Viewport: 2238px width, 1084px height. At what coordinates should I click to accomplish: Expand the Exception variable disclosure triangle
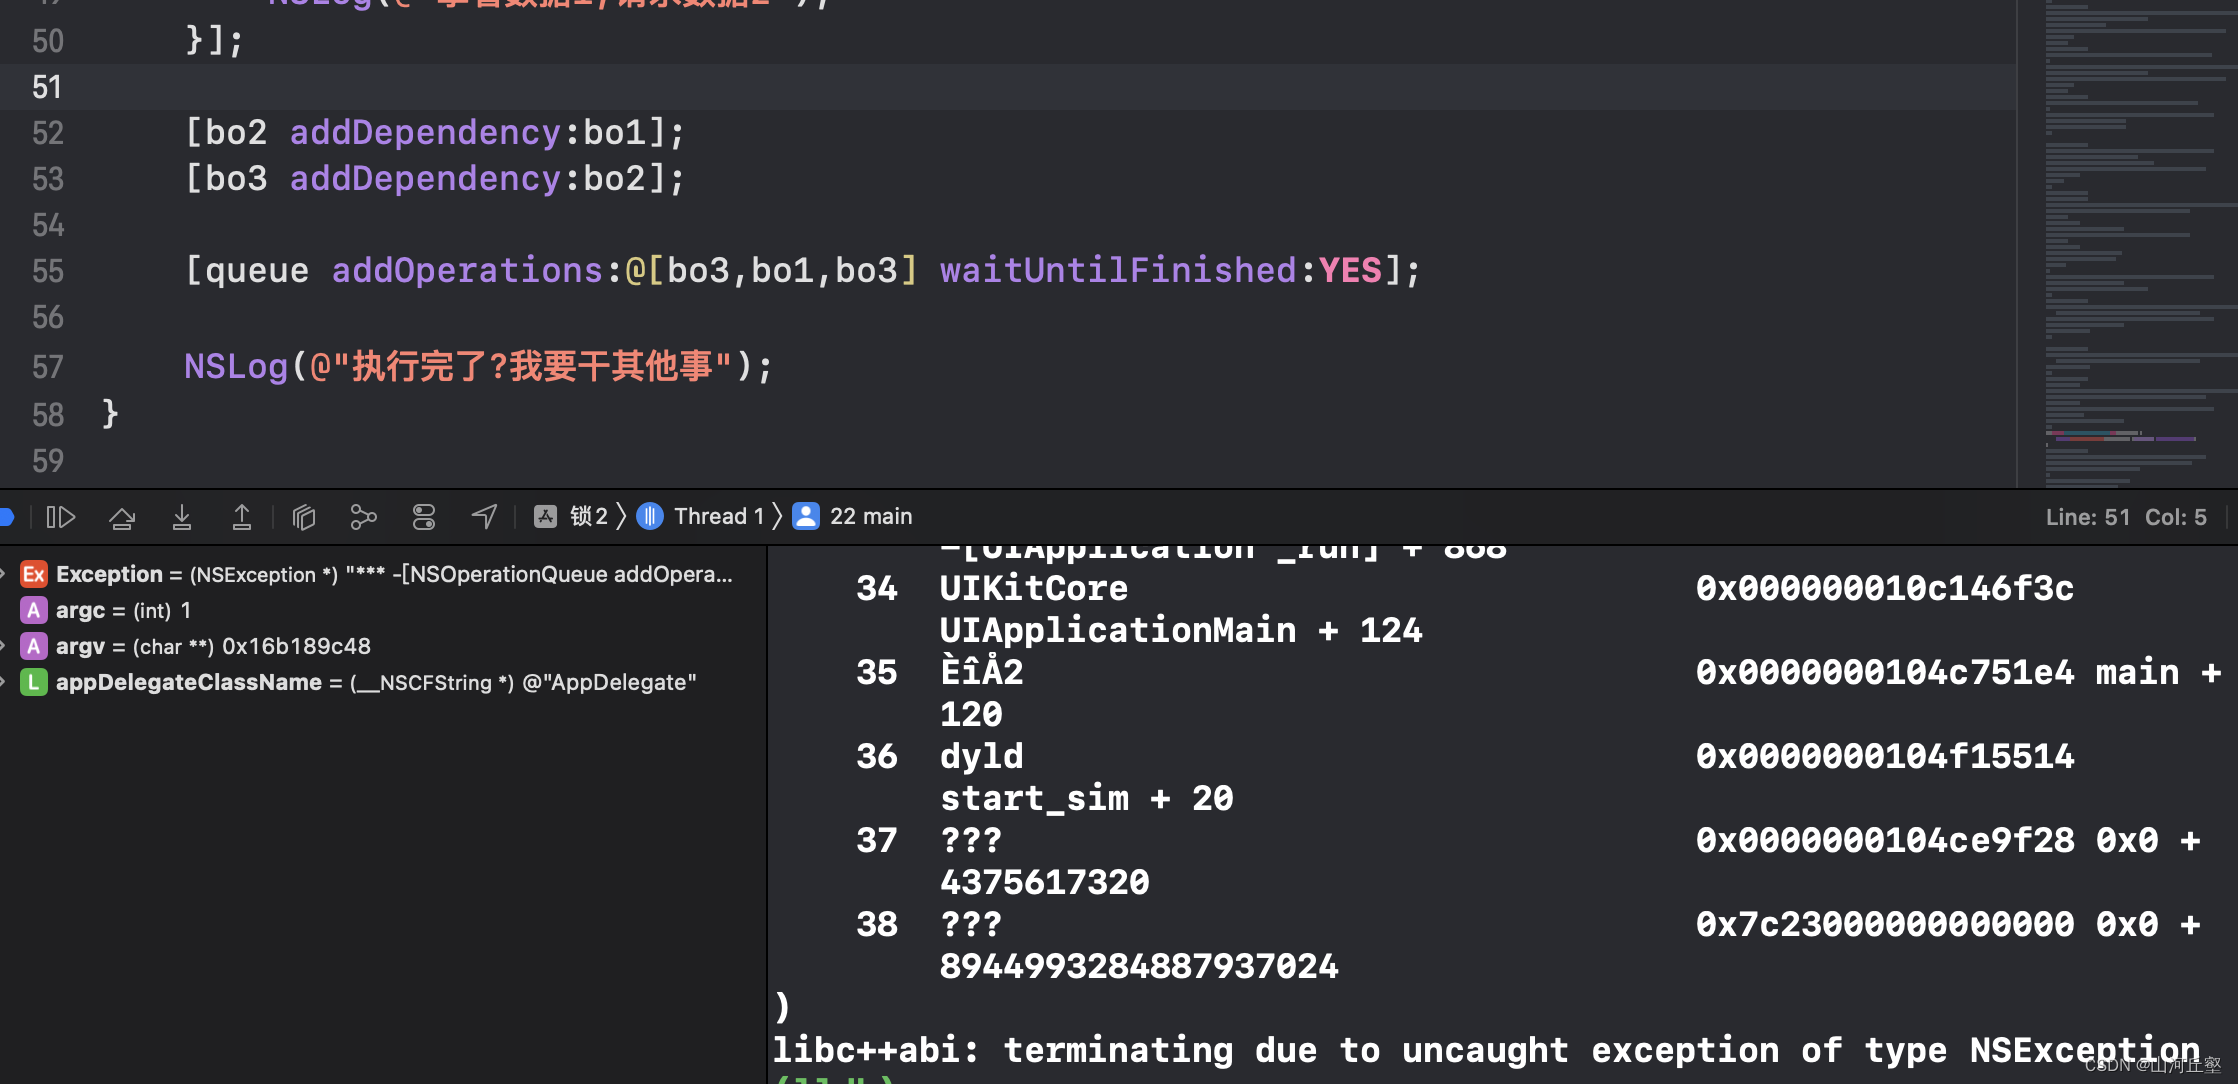pos(4,574)
